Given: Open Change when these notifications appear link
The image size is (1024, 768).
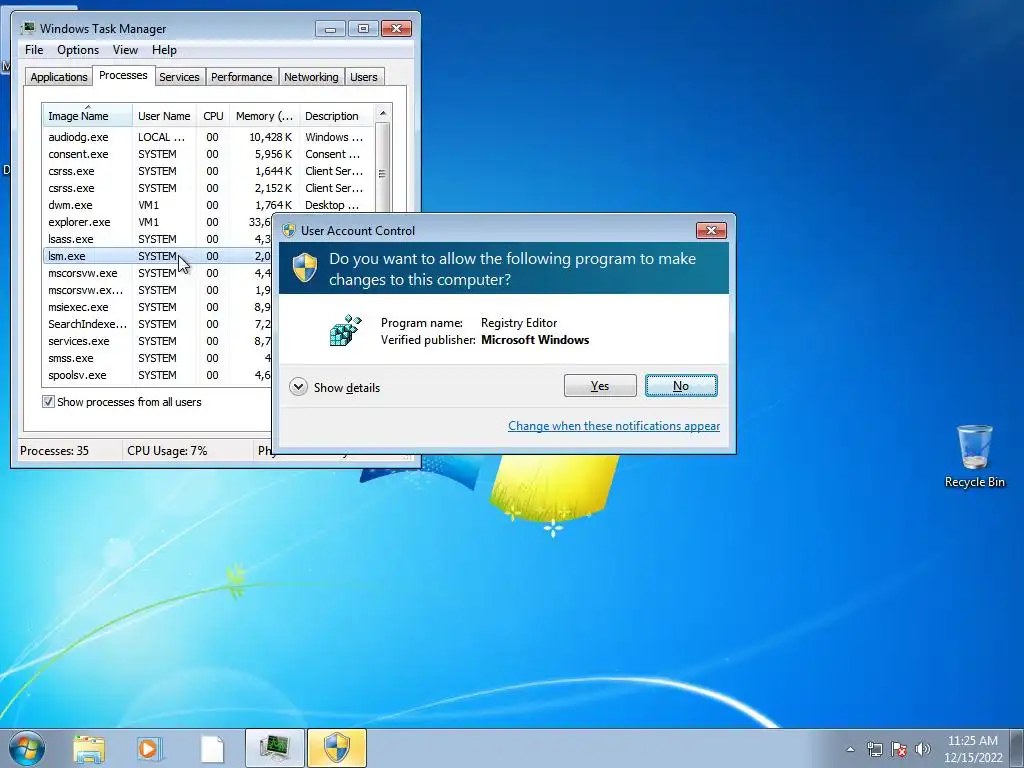Looking at the screenshot, I should 614,426.
